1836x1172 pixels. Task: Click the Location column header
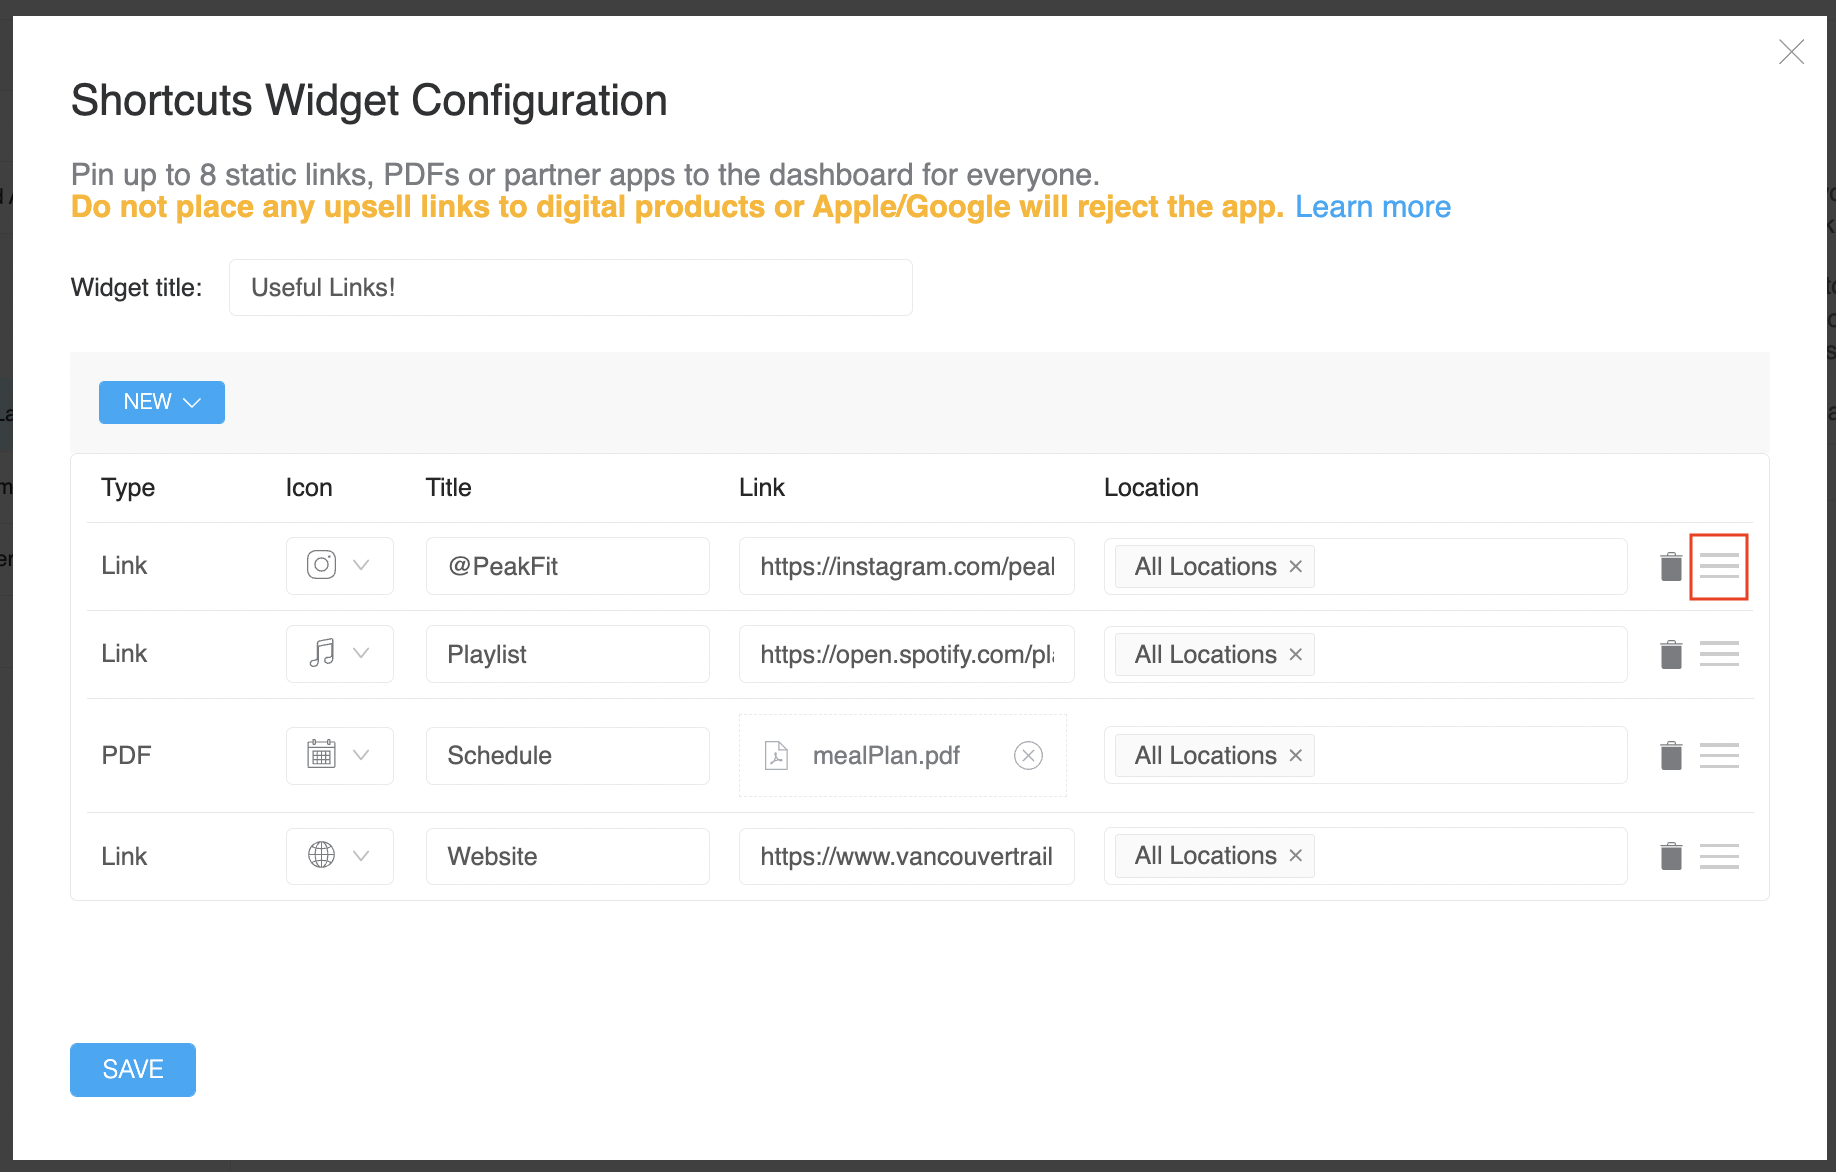click(x=1151, y=488)
